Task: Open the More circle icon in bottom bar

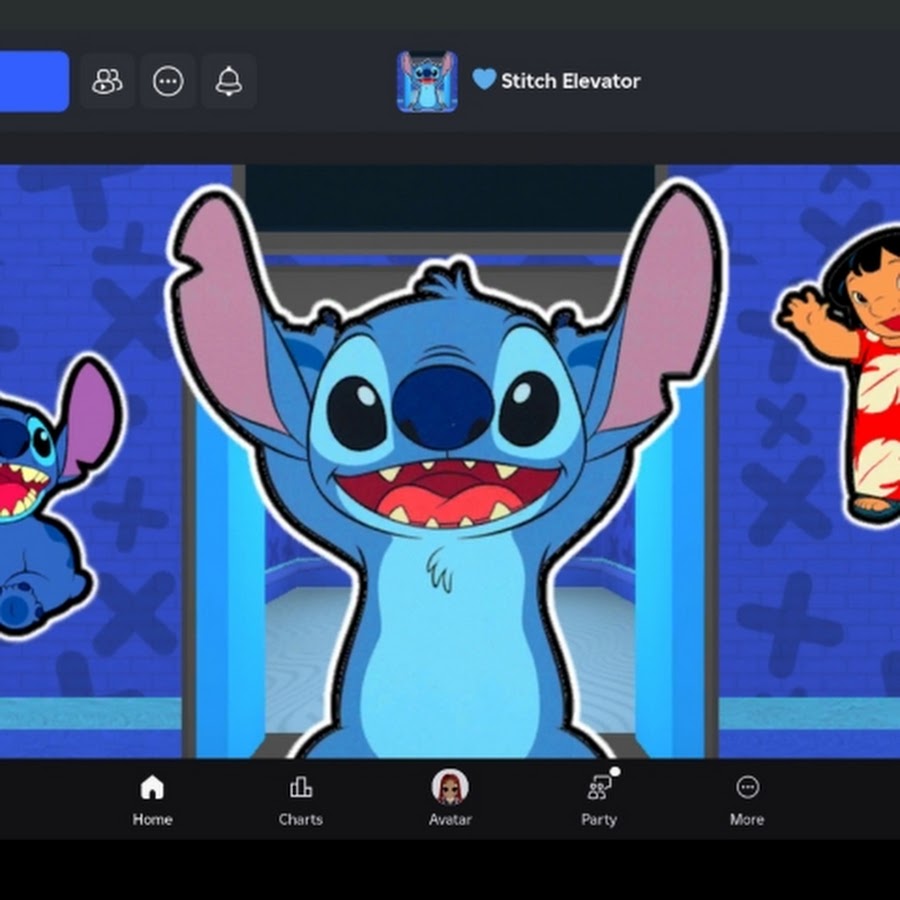Action: pos(747,787)
